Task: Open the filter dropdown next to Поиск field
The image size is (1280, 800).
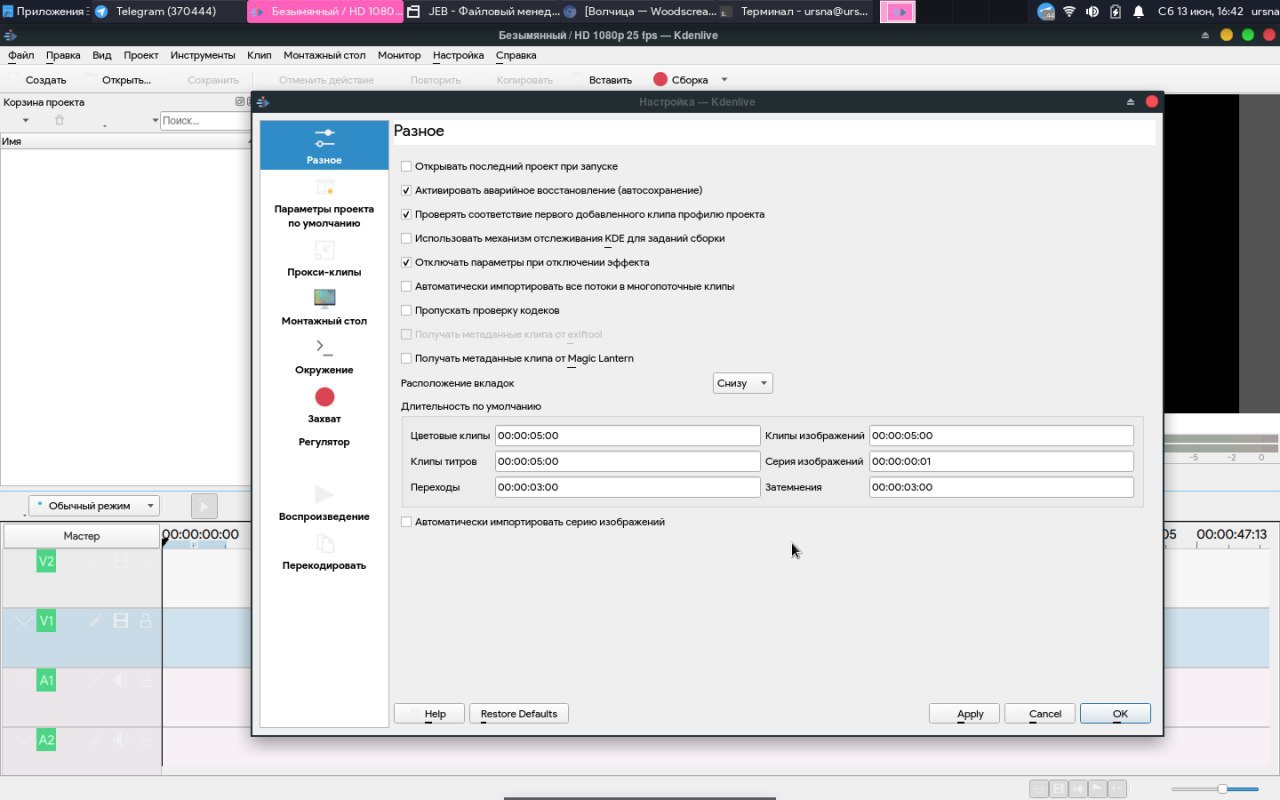Action: 155,120
